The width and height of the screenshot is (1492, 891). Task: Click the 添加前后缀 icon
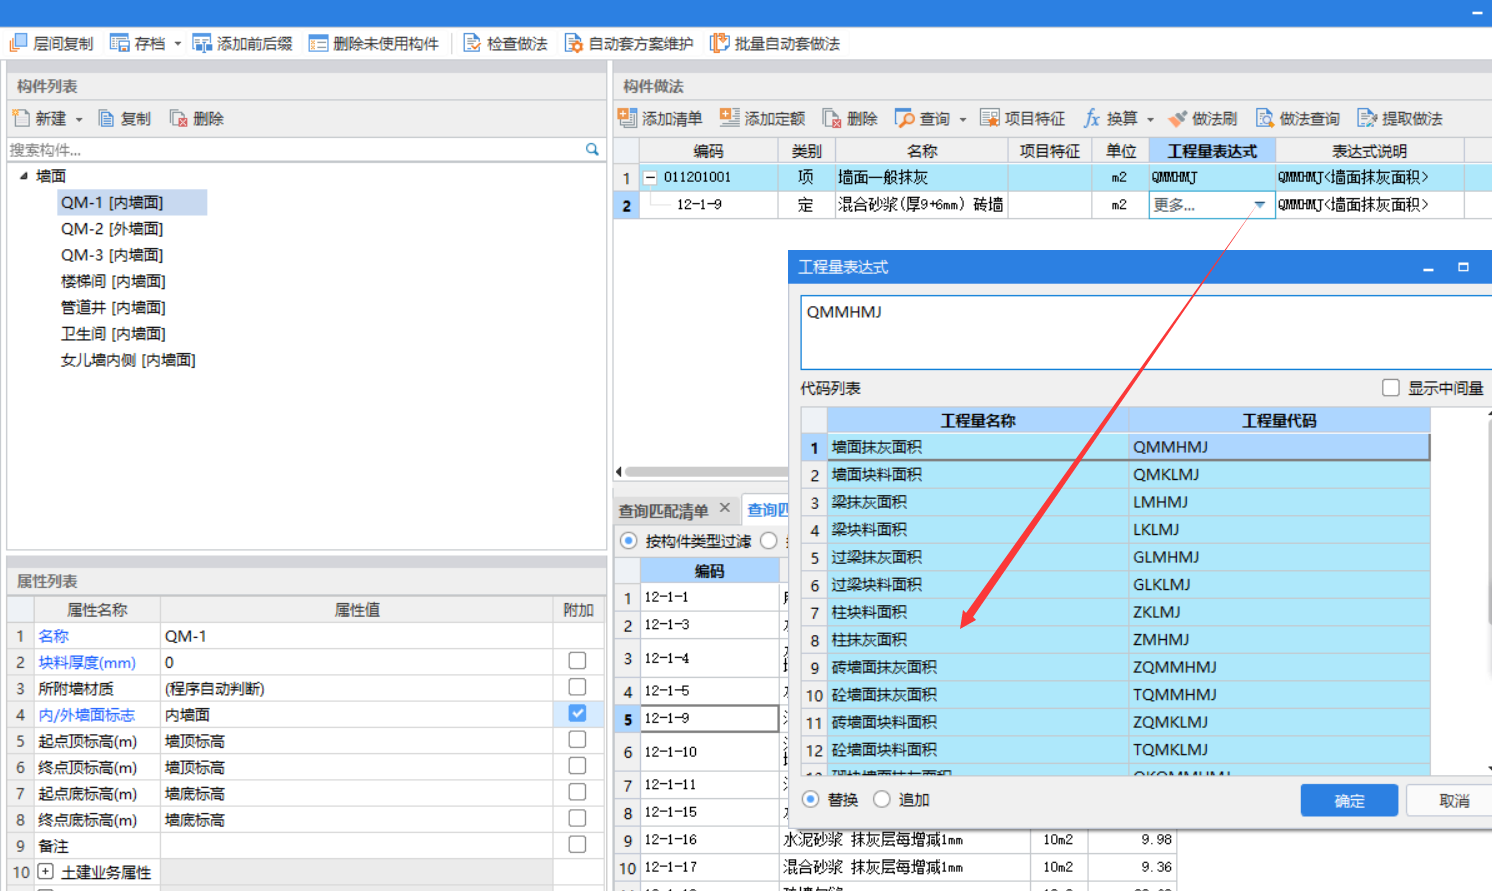[202, 43]
